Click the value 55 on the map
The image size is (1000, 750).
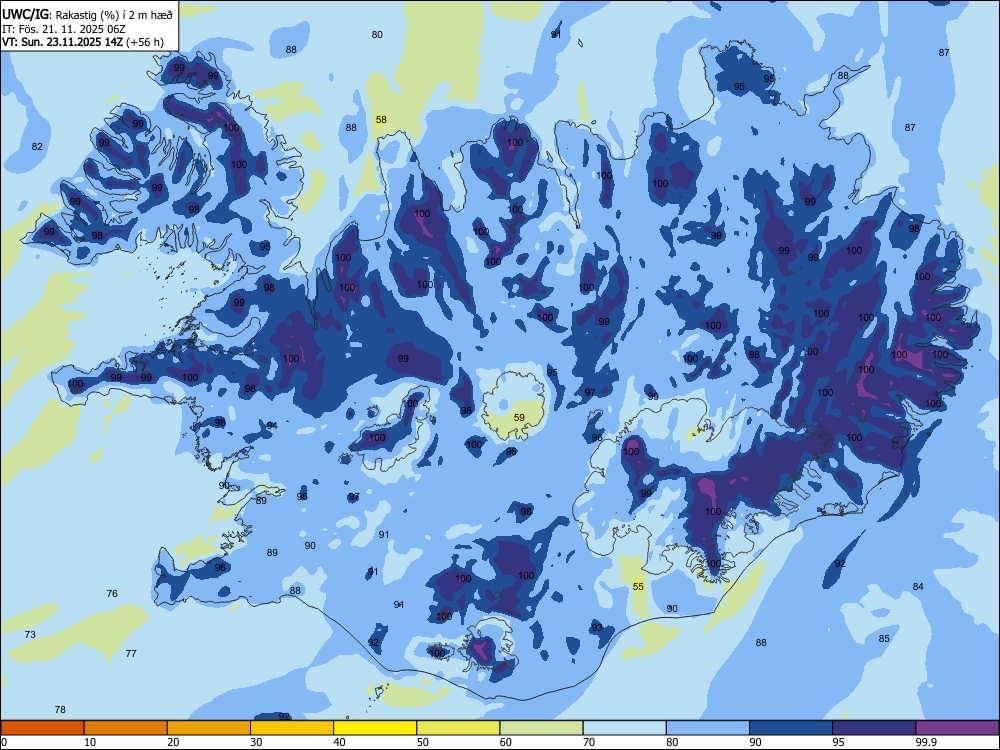pyautogui.click(x=638, y=587)
